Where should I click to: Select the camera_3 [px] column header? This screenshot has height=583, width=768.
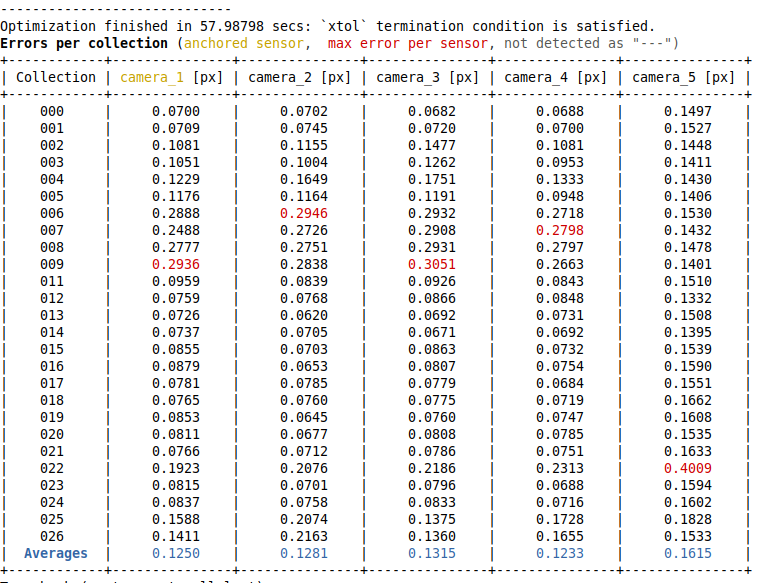point(427,77)
